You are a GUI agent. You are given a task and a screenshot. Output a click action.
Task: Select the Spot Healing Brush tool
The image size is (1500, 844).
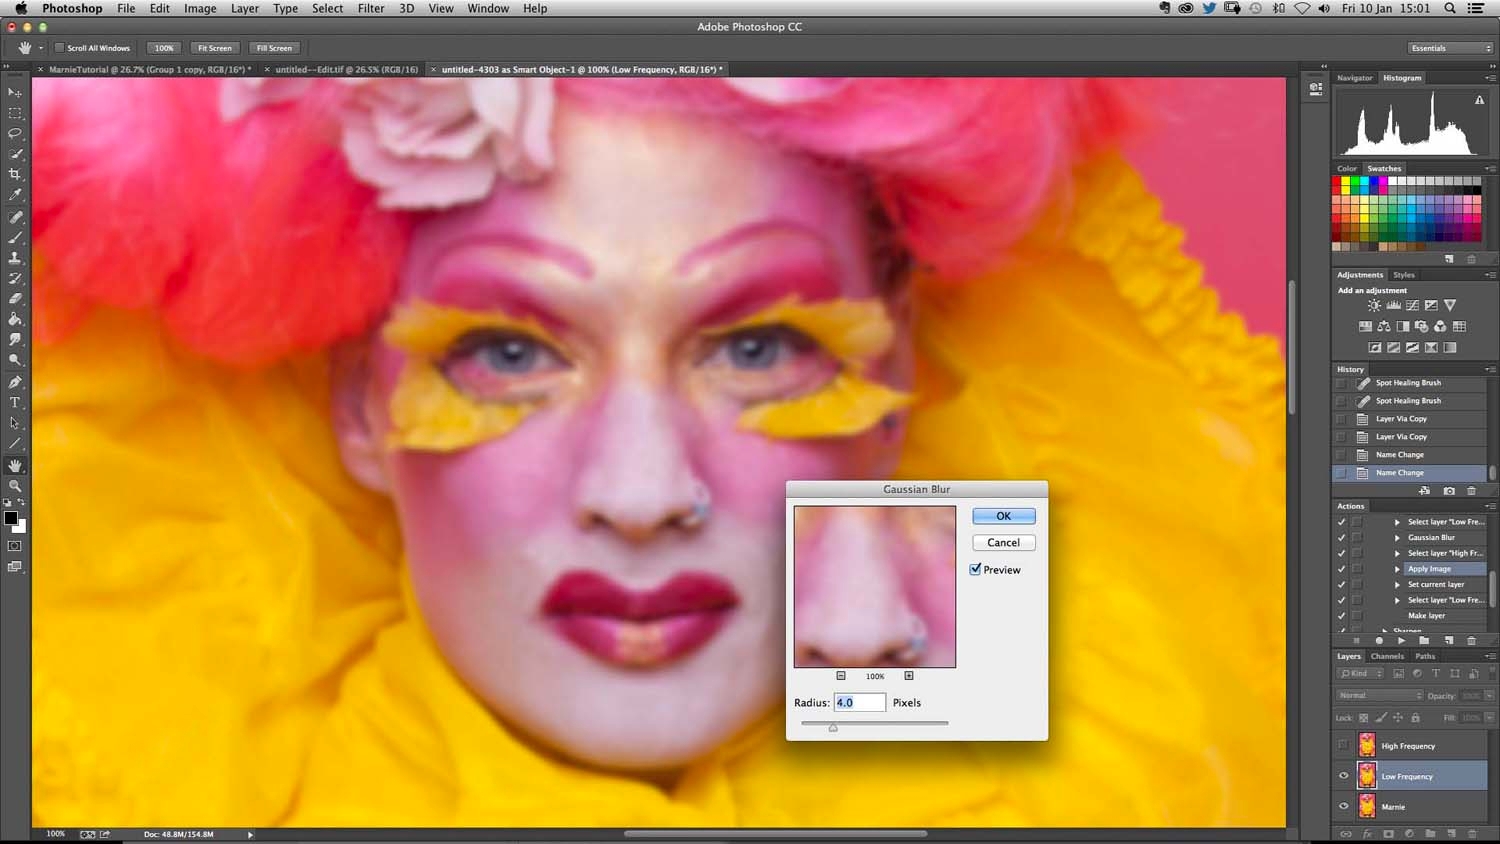click(x=15, y=217)
